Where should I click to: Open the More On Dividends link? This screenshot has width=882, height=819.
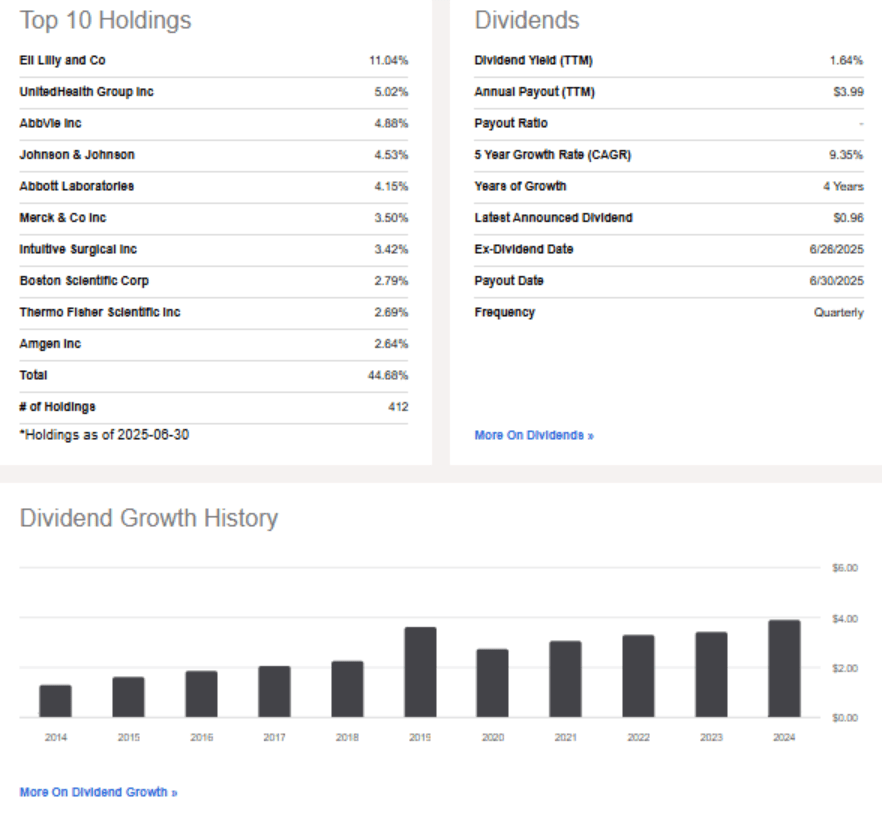click(x=533, y=436)
